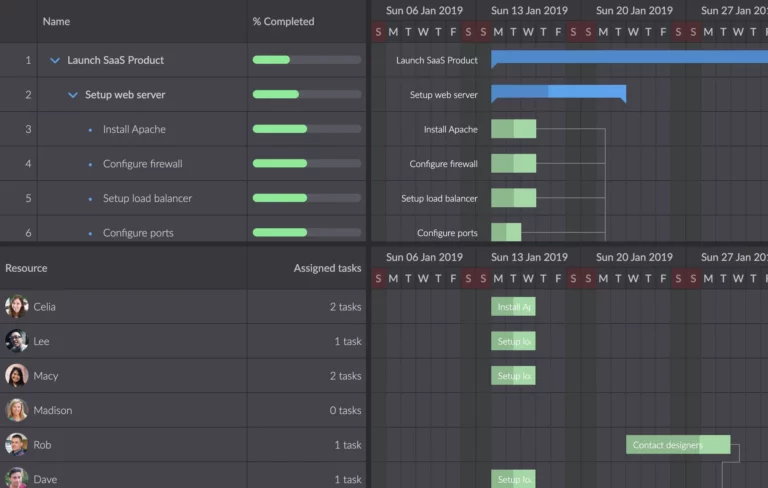Click Macy's 2 tasks count
Screen dimensions: 768x488
(x=345, y=376)
